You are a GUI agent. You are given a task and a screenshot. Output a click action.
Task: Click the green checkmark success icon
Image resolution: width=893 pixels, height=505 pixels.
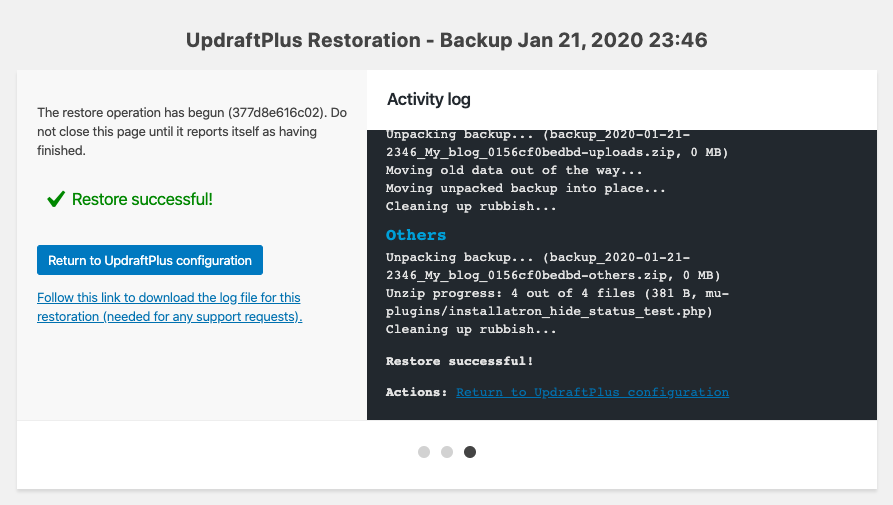click(x=56, y=199)
